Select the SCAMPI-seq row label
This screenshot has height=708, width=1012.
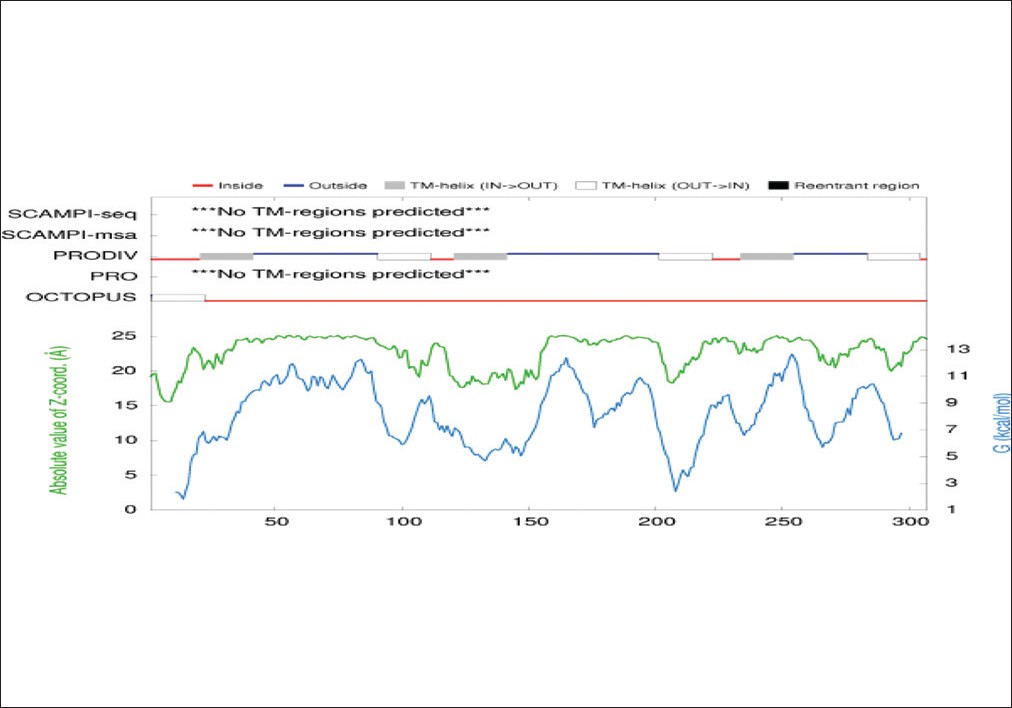72,214
